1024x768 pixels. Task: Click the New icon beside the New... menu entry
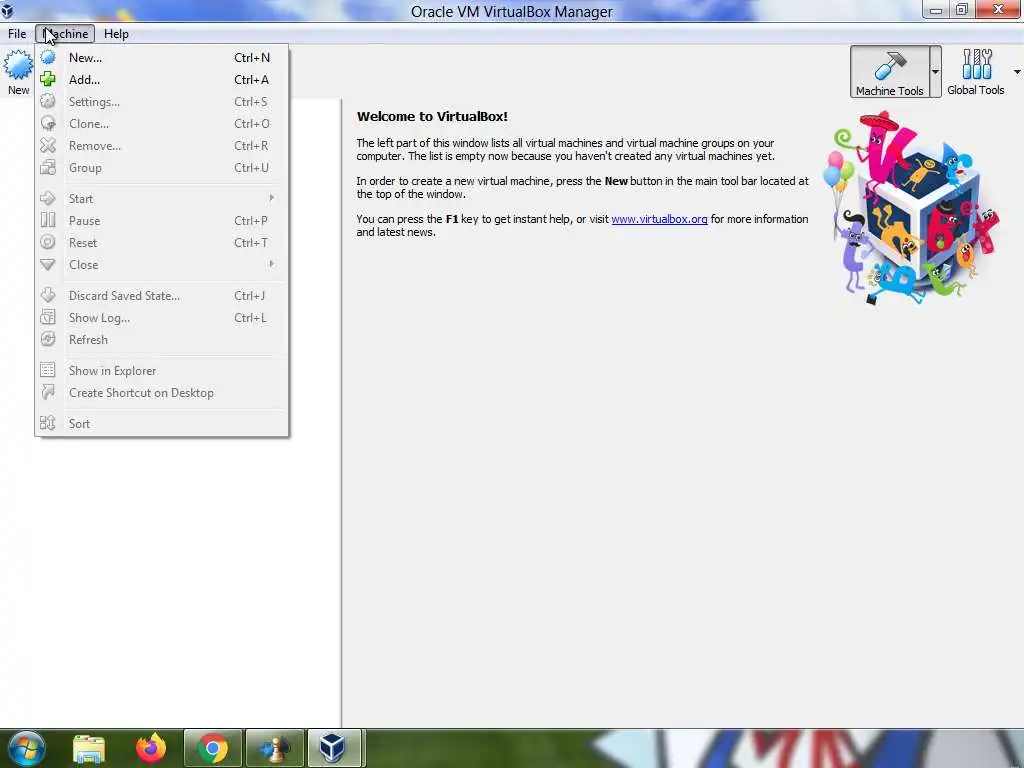tap(48, 57)
